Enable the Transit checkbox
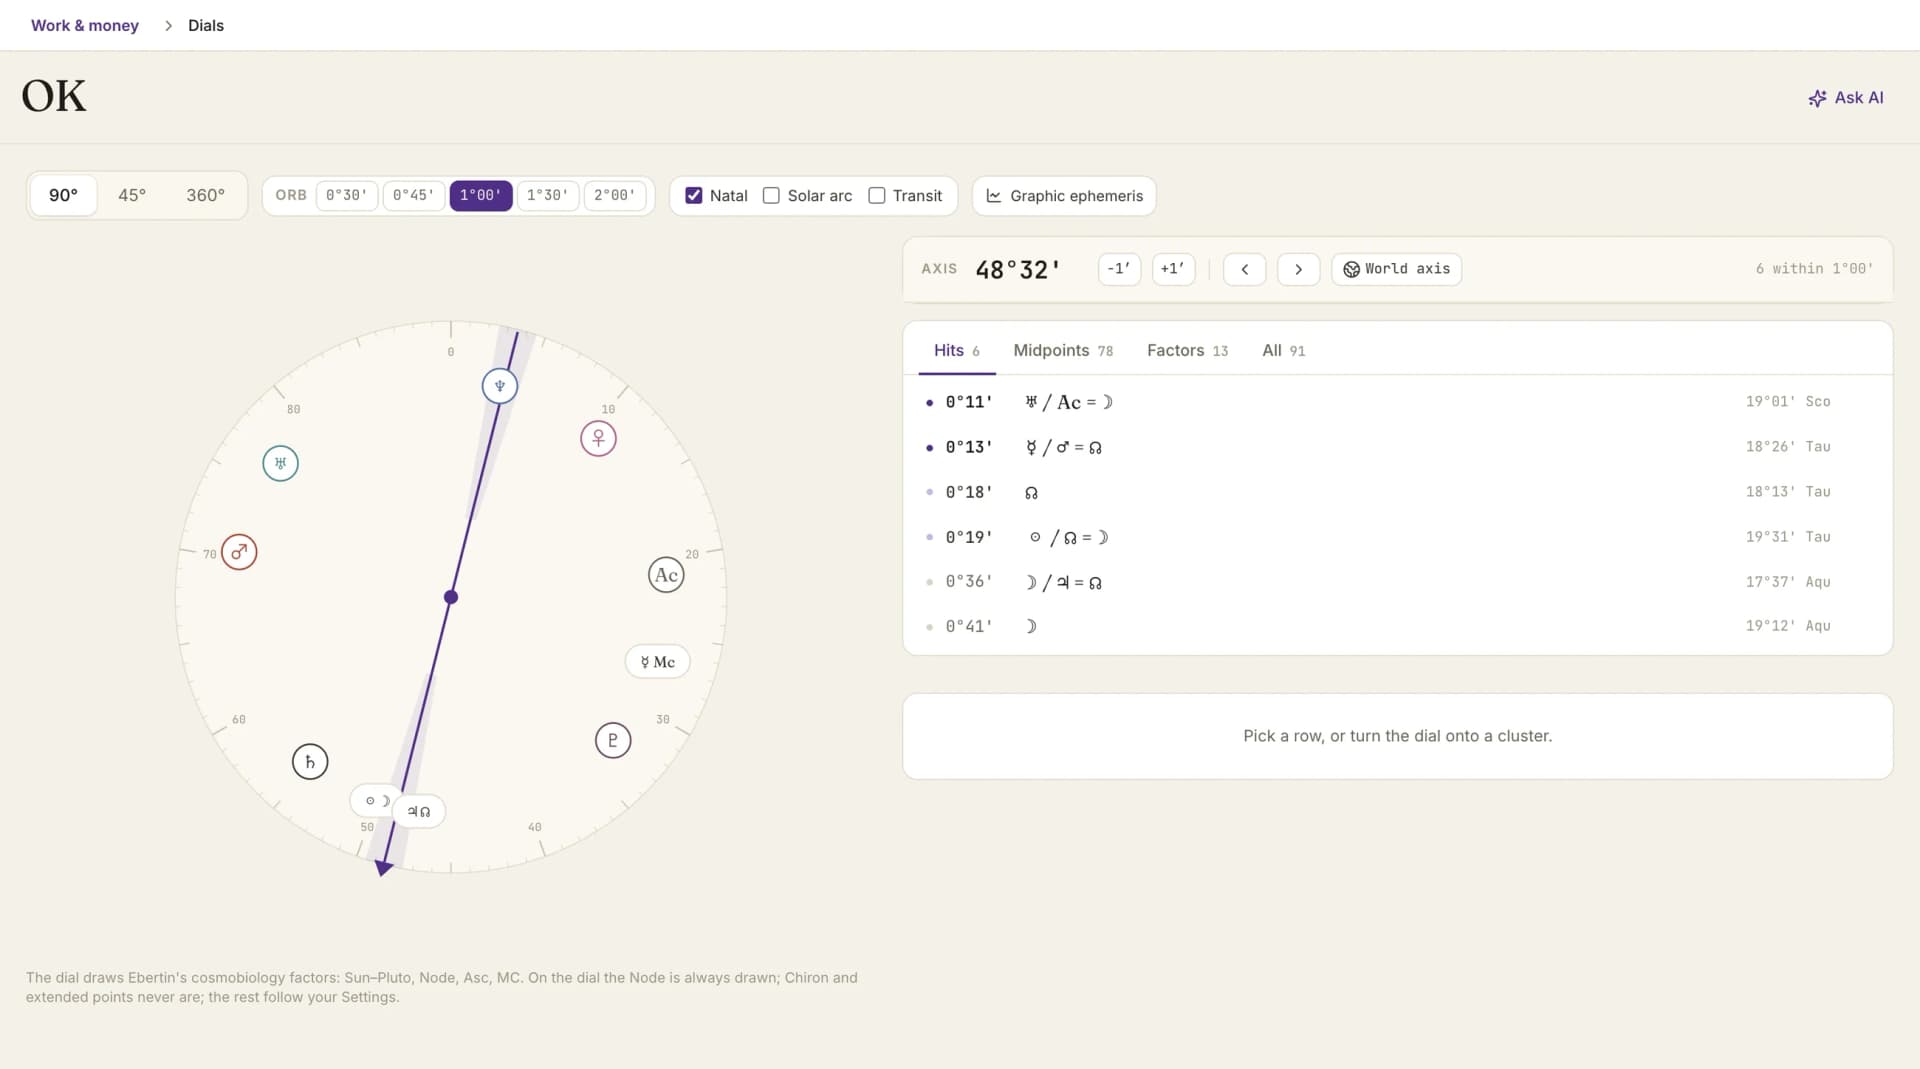 [877, 196]
